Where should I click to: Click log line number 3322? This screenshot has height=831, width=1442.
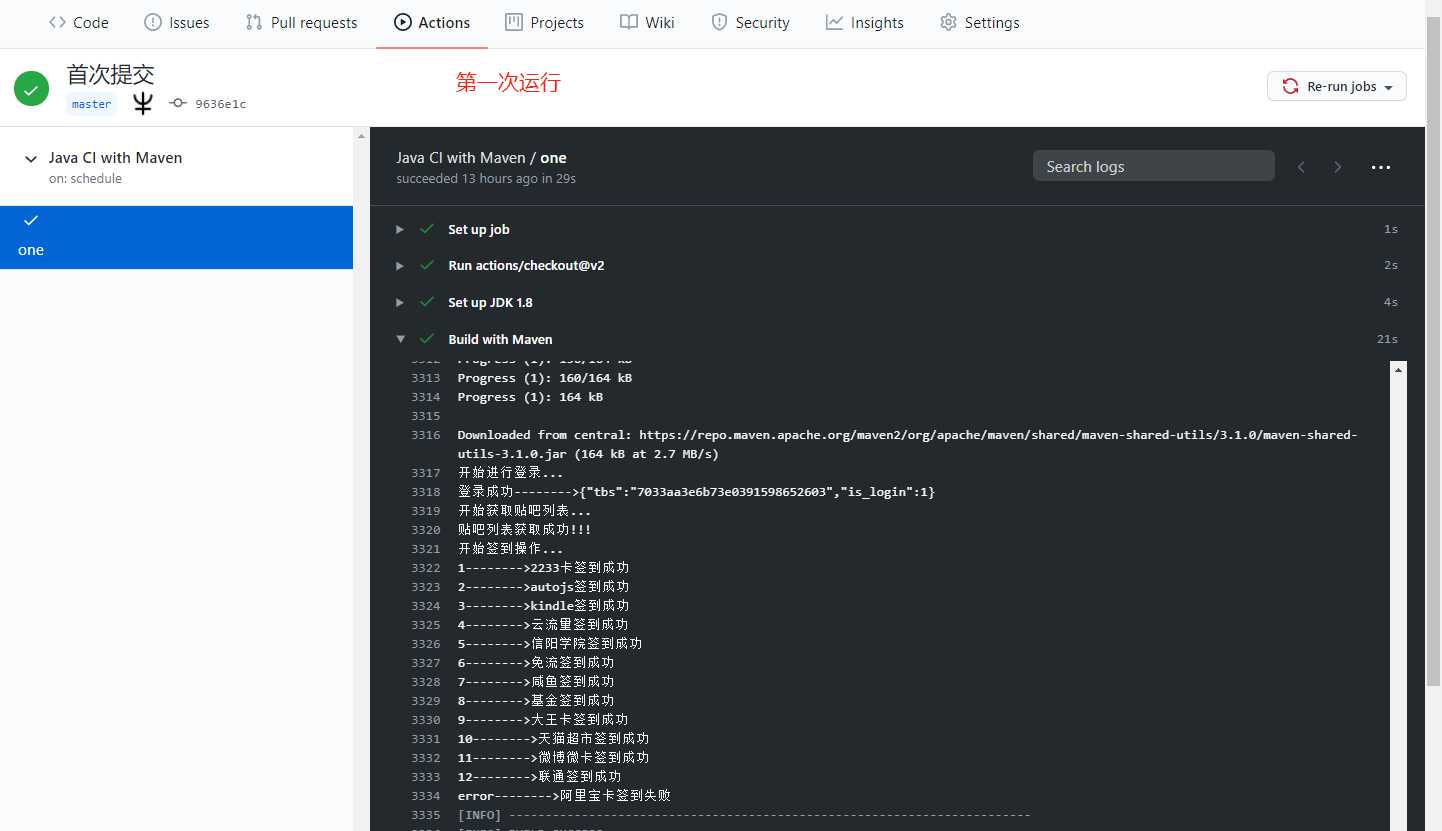click(425, 568)
